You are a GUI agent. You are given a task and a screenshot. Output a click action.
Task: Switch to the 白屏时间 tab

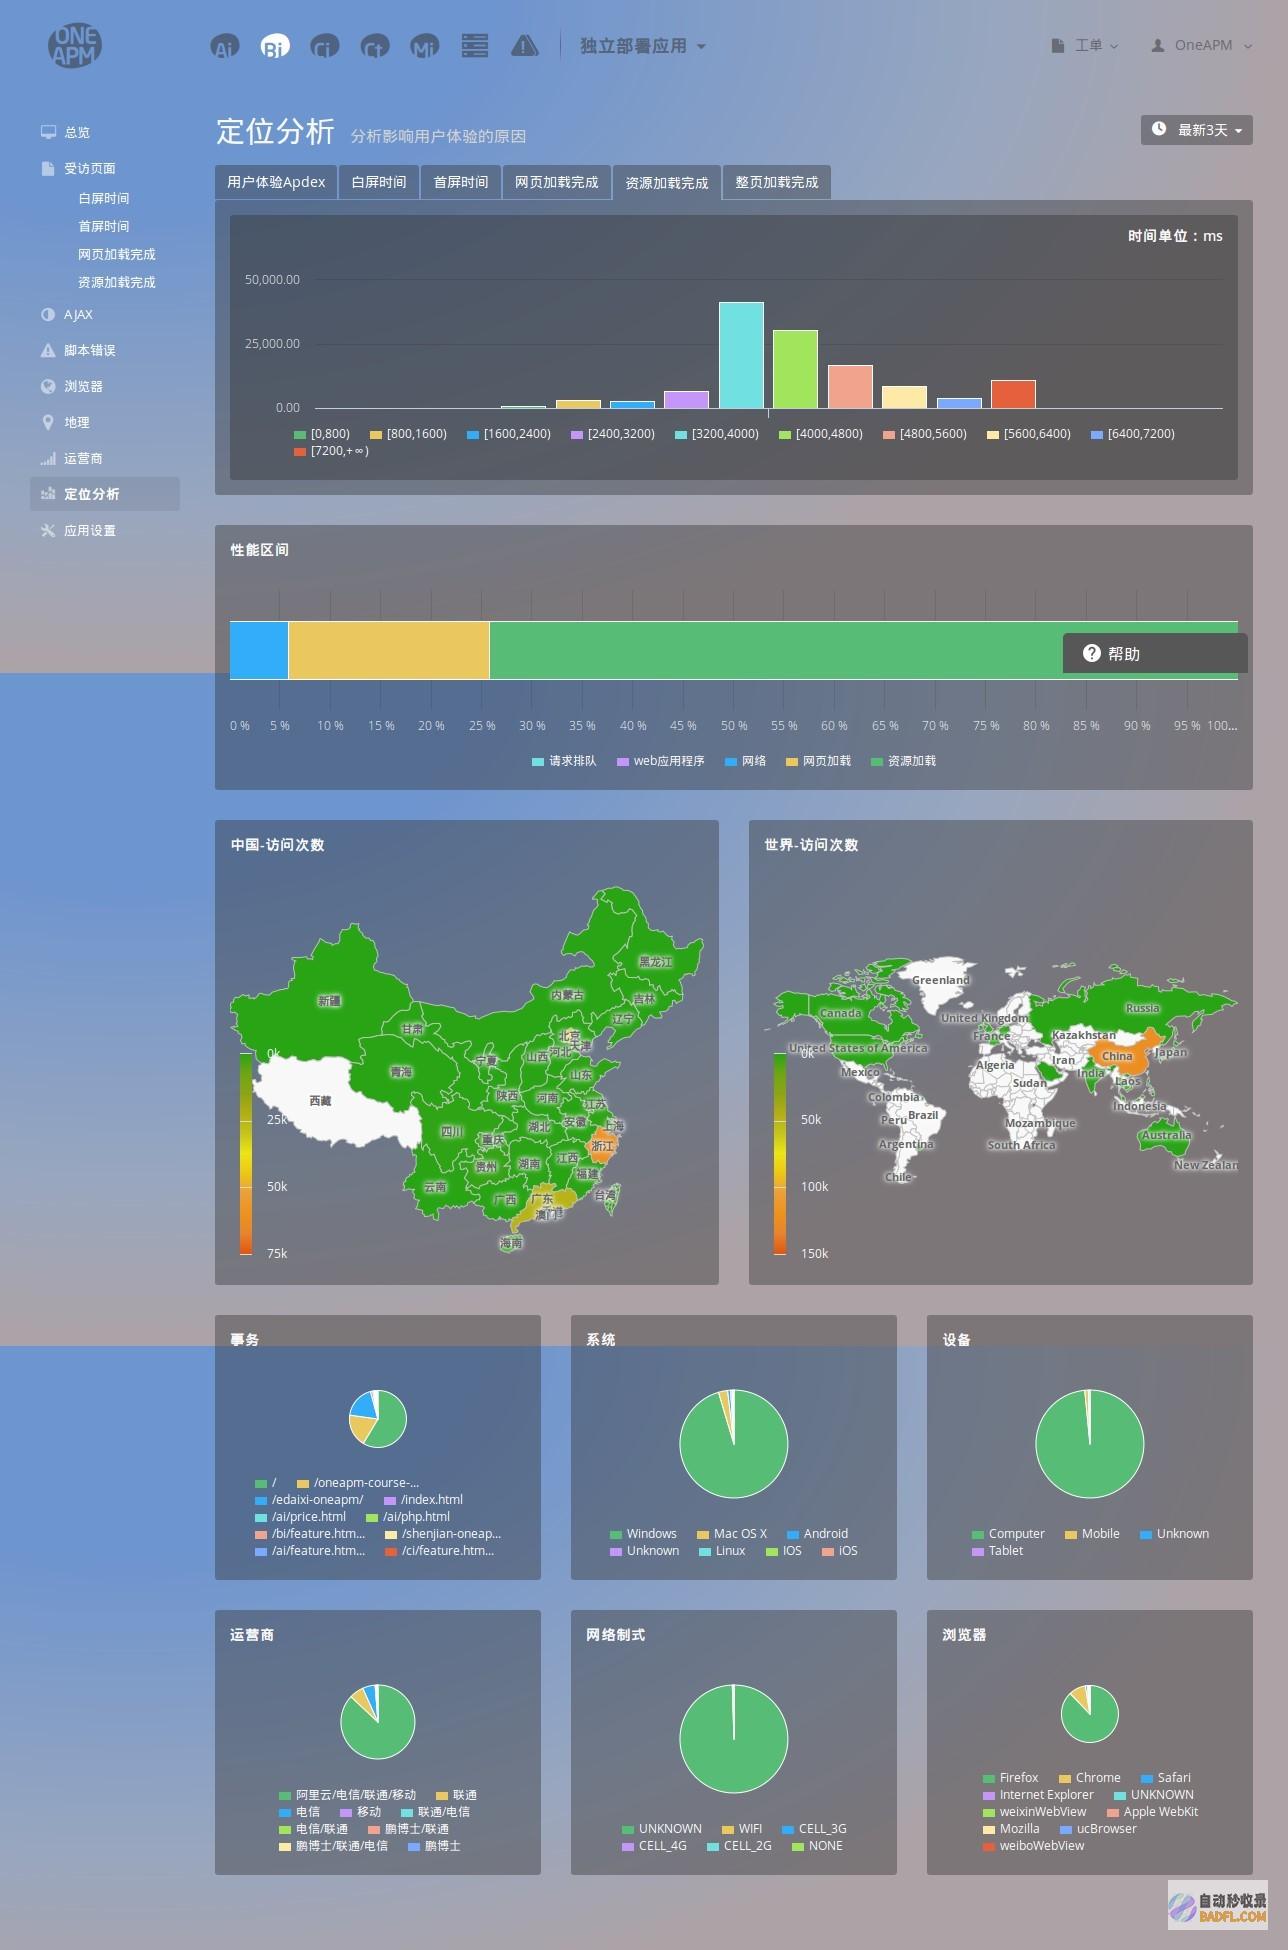(x=379, y=182)
